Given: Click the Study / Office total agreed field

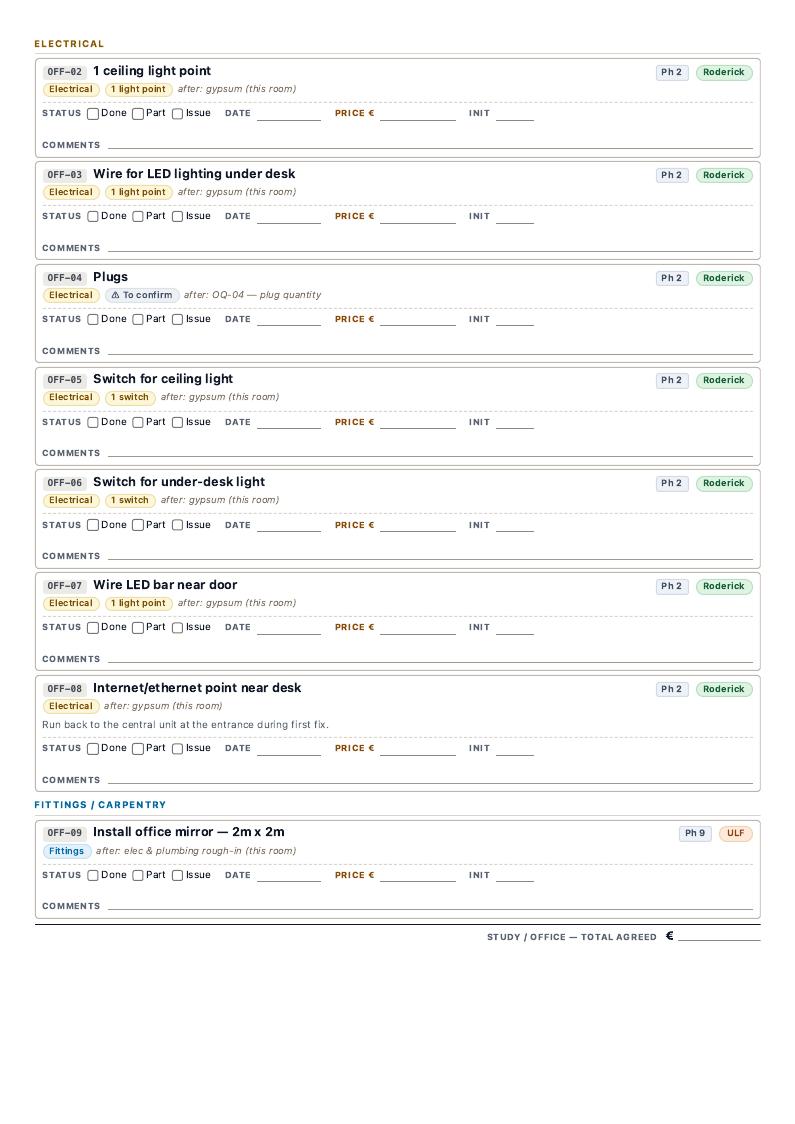Looking at the screenshot, I should point(719,937).
